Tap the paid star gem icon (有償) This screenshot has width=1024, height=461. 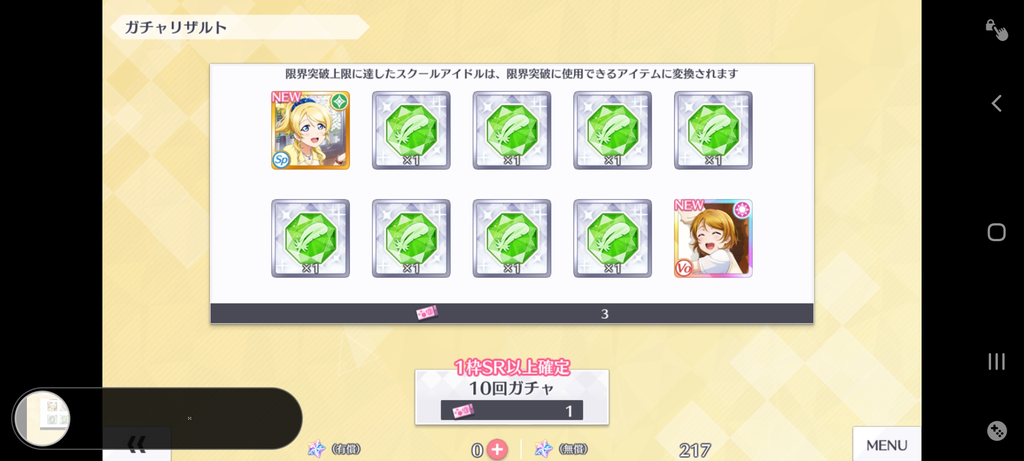[x=317, y=449]
